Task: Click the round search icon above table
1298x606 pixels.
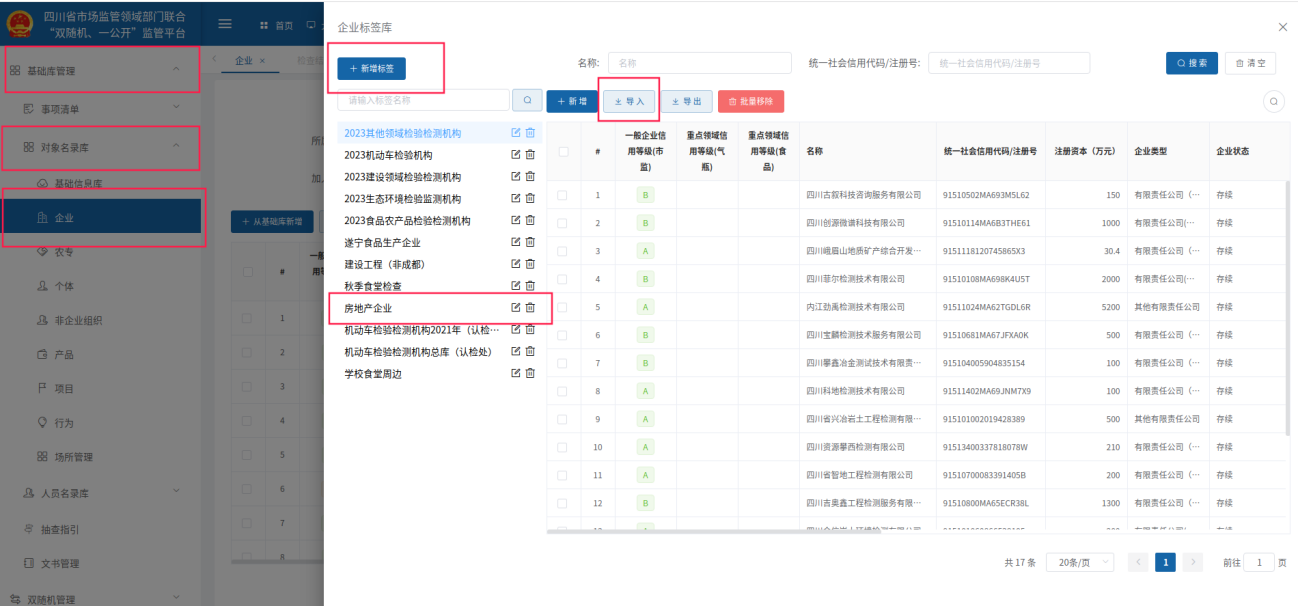Action: coord(1273,101)
